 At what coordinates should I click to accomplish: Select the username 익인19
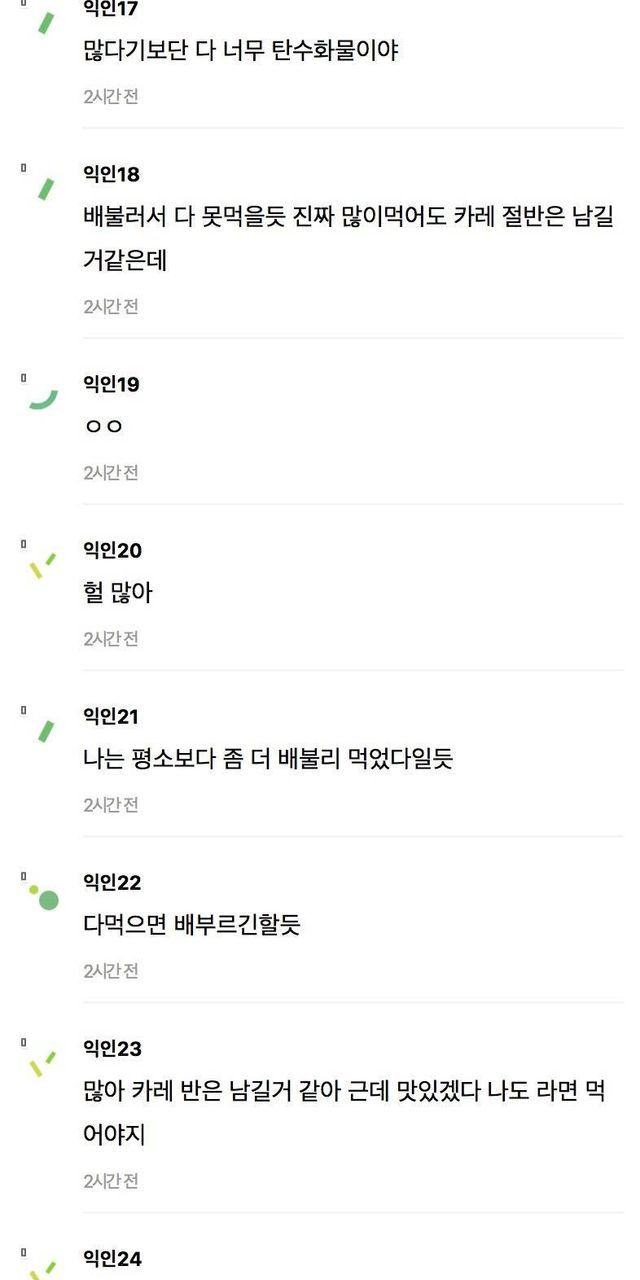(x=111, y=384)
